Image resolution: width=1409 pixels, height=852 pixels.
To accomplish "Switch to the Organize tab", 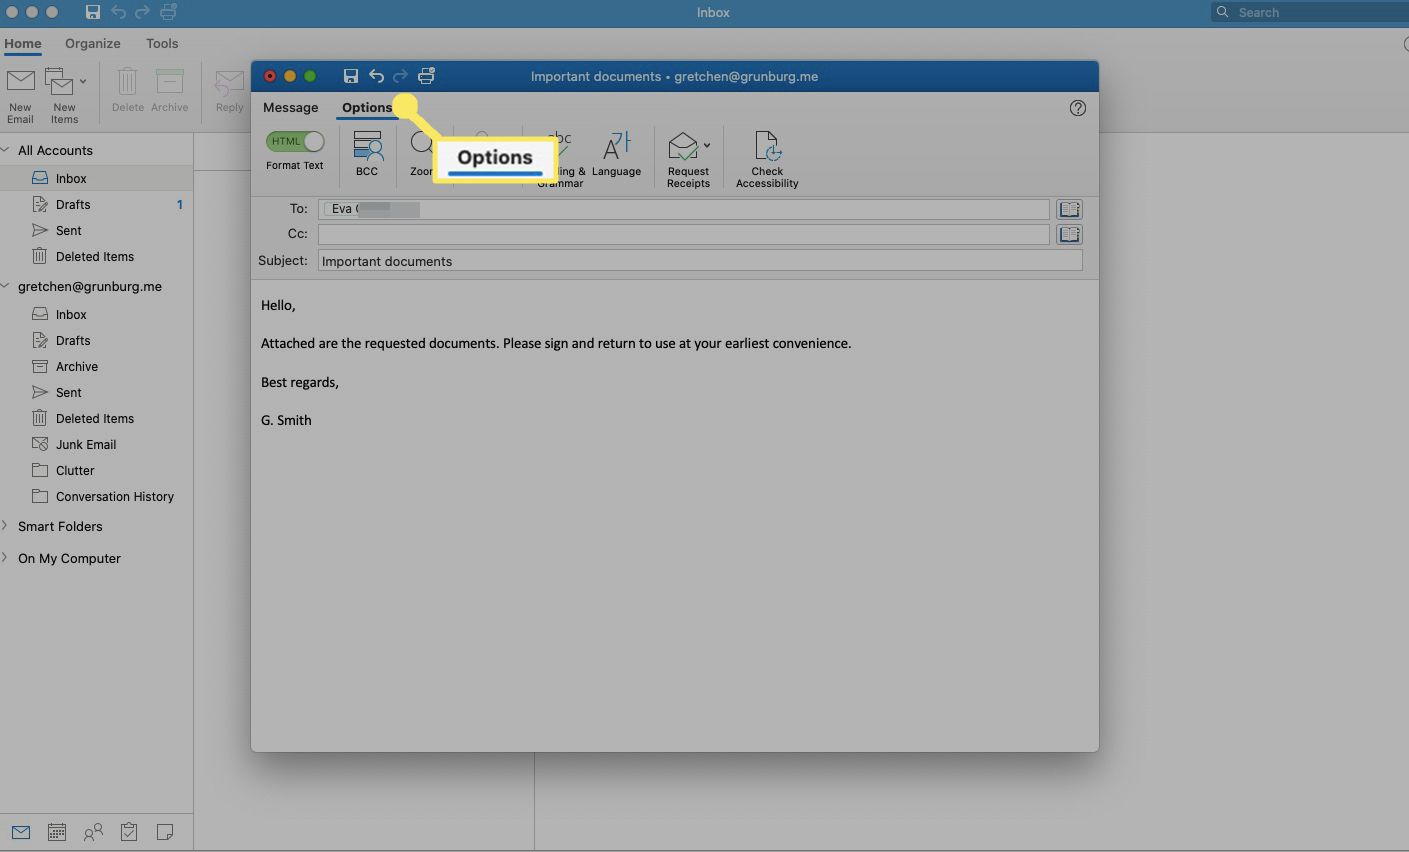I will point(93,43).
